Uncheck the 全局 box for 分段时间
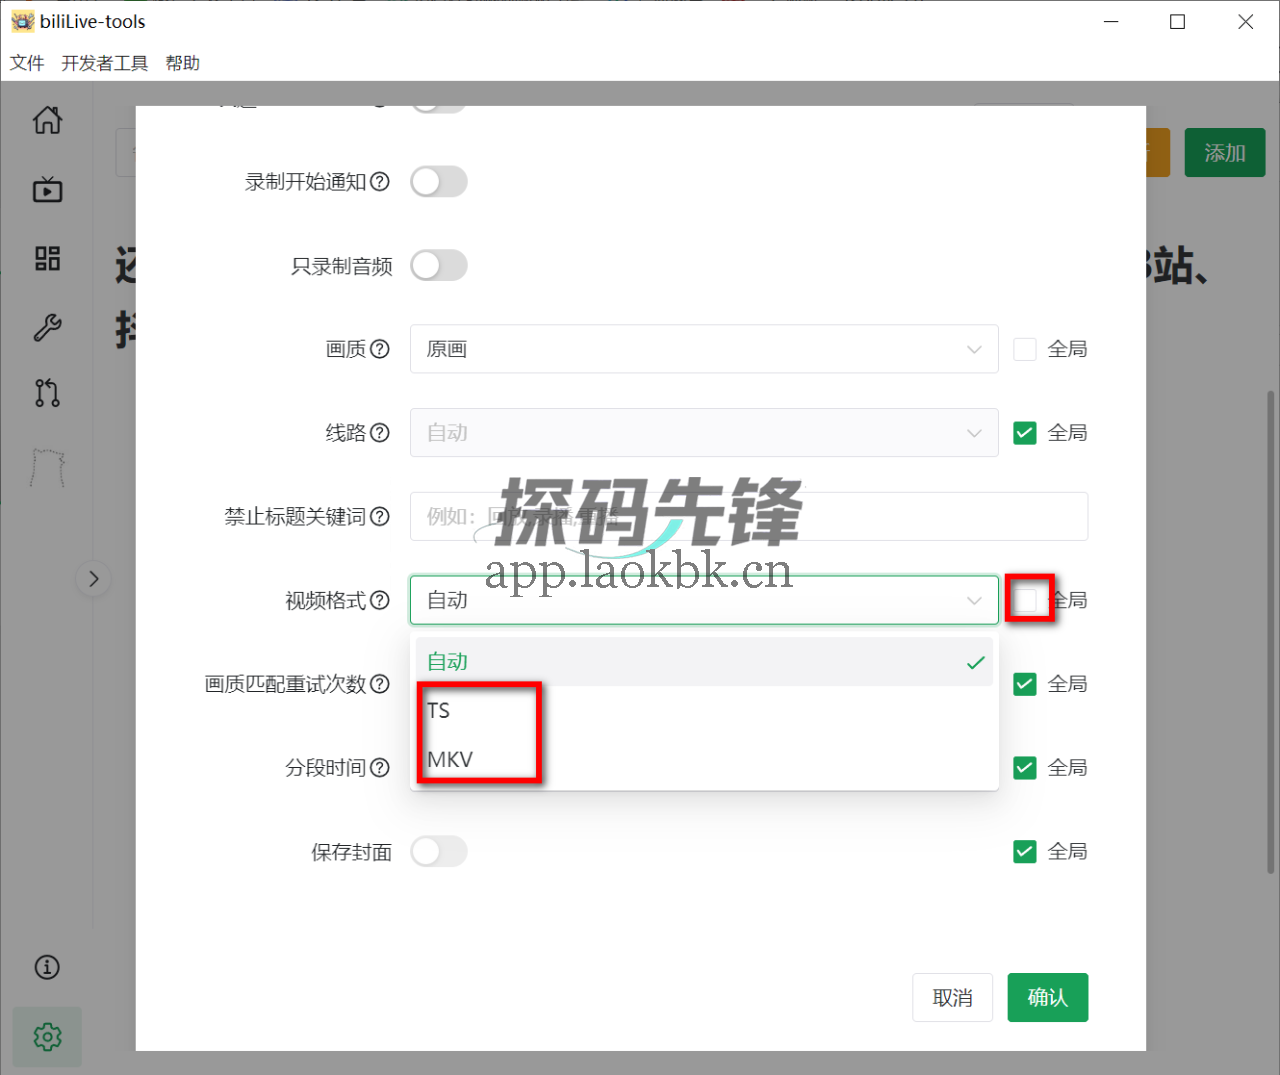The width and height of the screenshot is (1280, 1075). tap(1025, 768)
